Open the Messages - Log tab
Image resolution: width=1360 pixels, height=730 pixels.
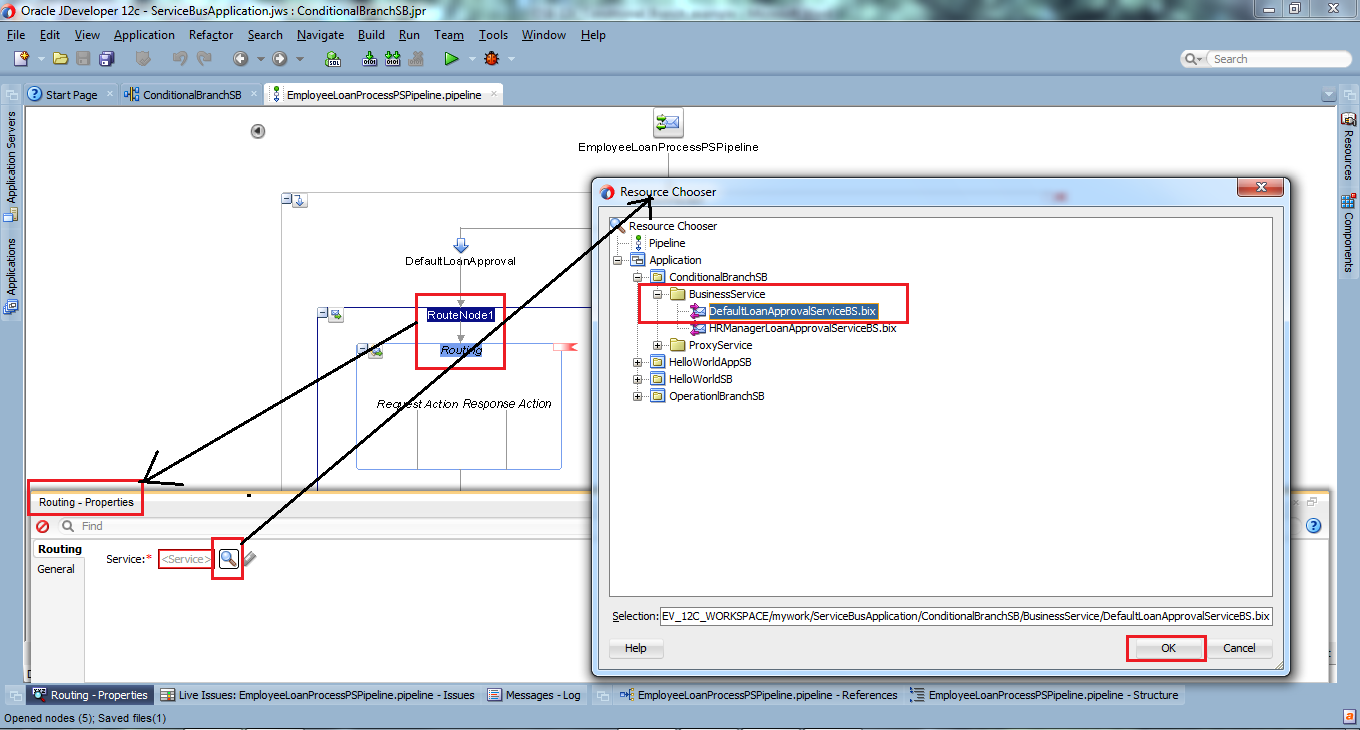[x=534, y=695]
